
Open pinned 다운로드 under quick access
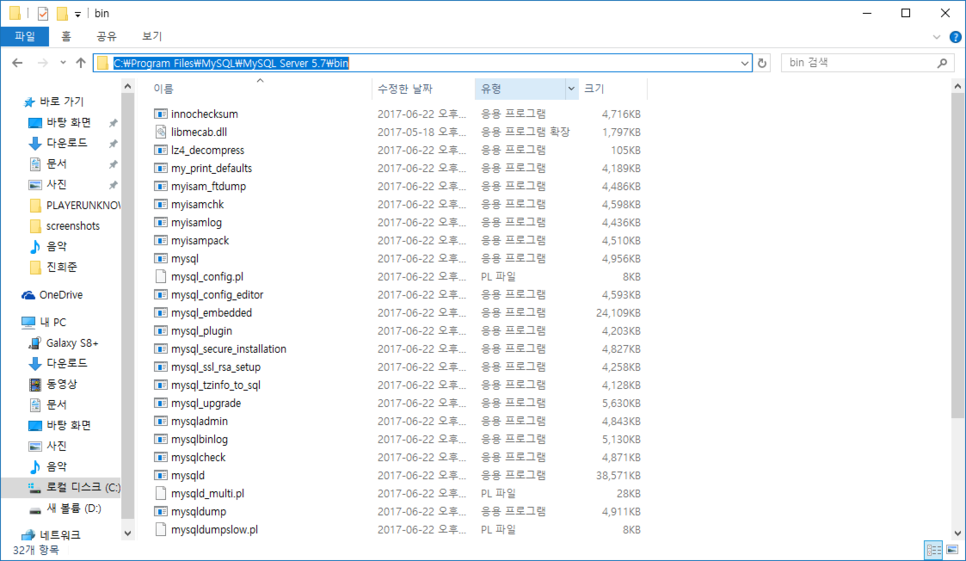point(67,143)
